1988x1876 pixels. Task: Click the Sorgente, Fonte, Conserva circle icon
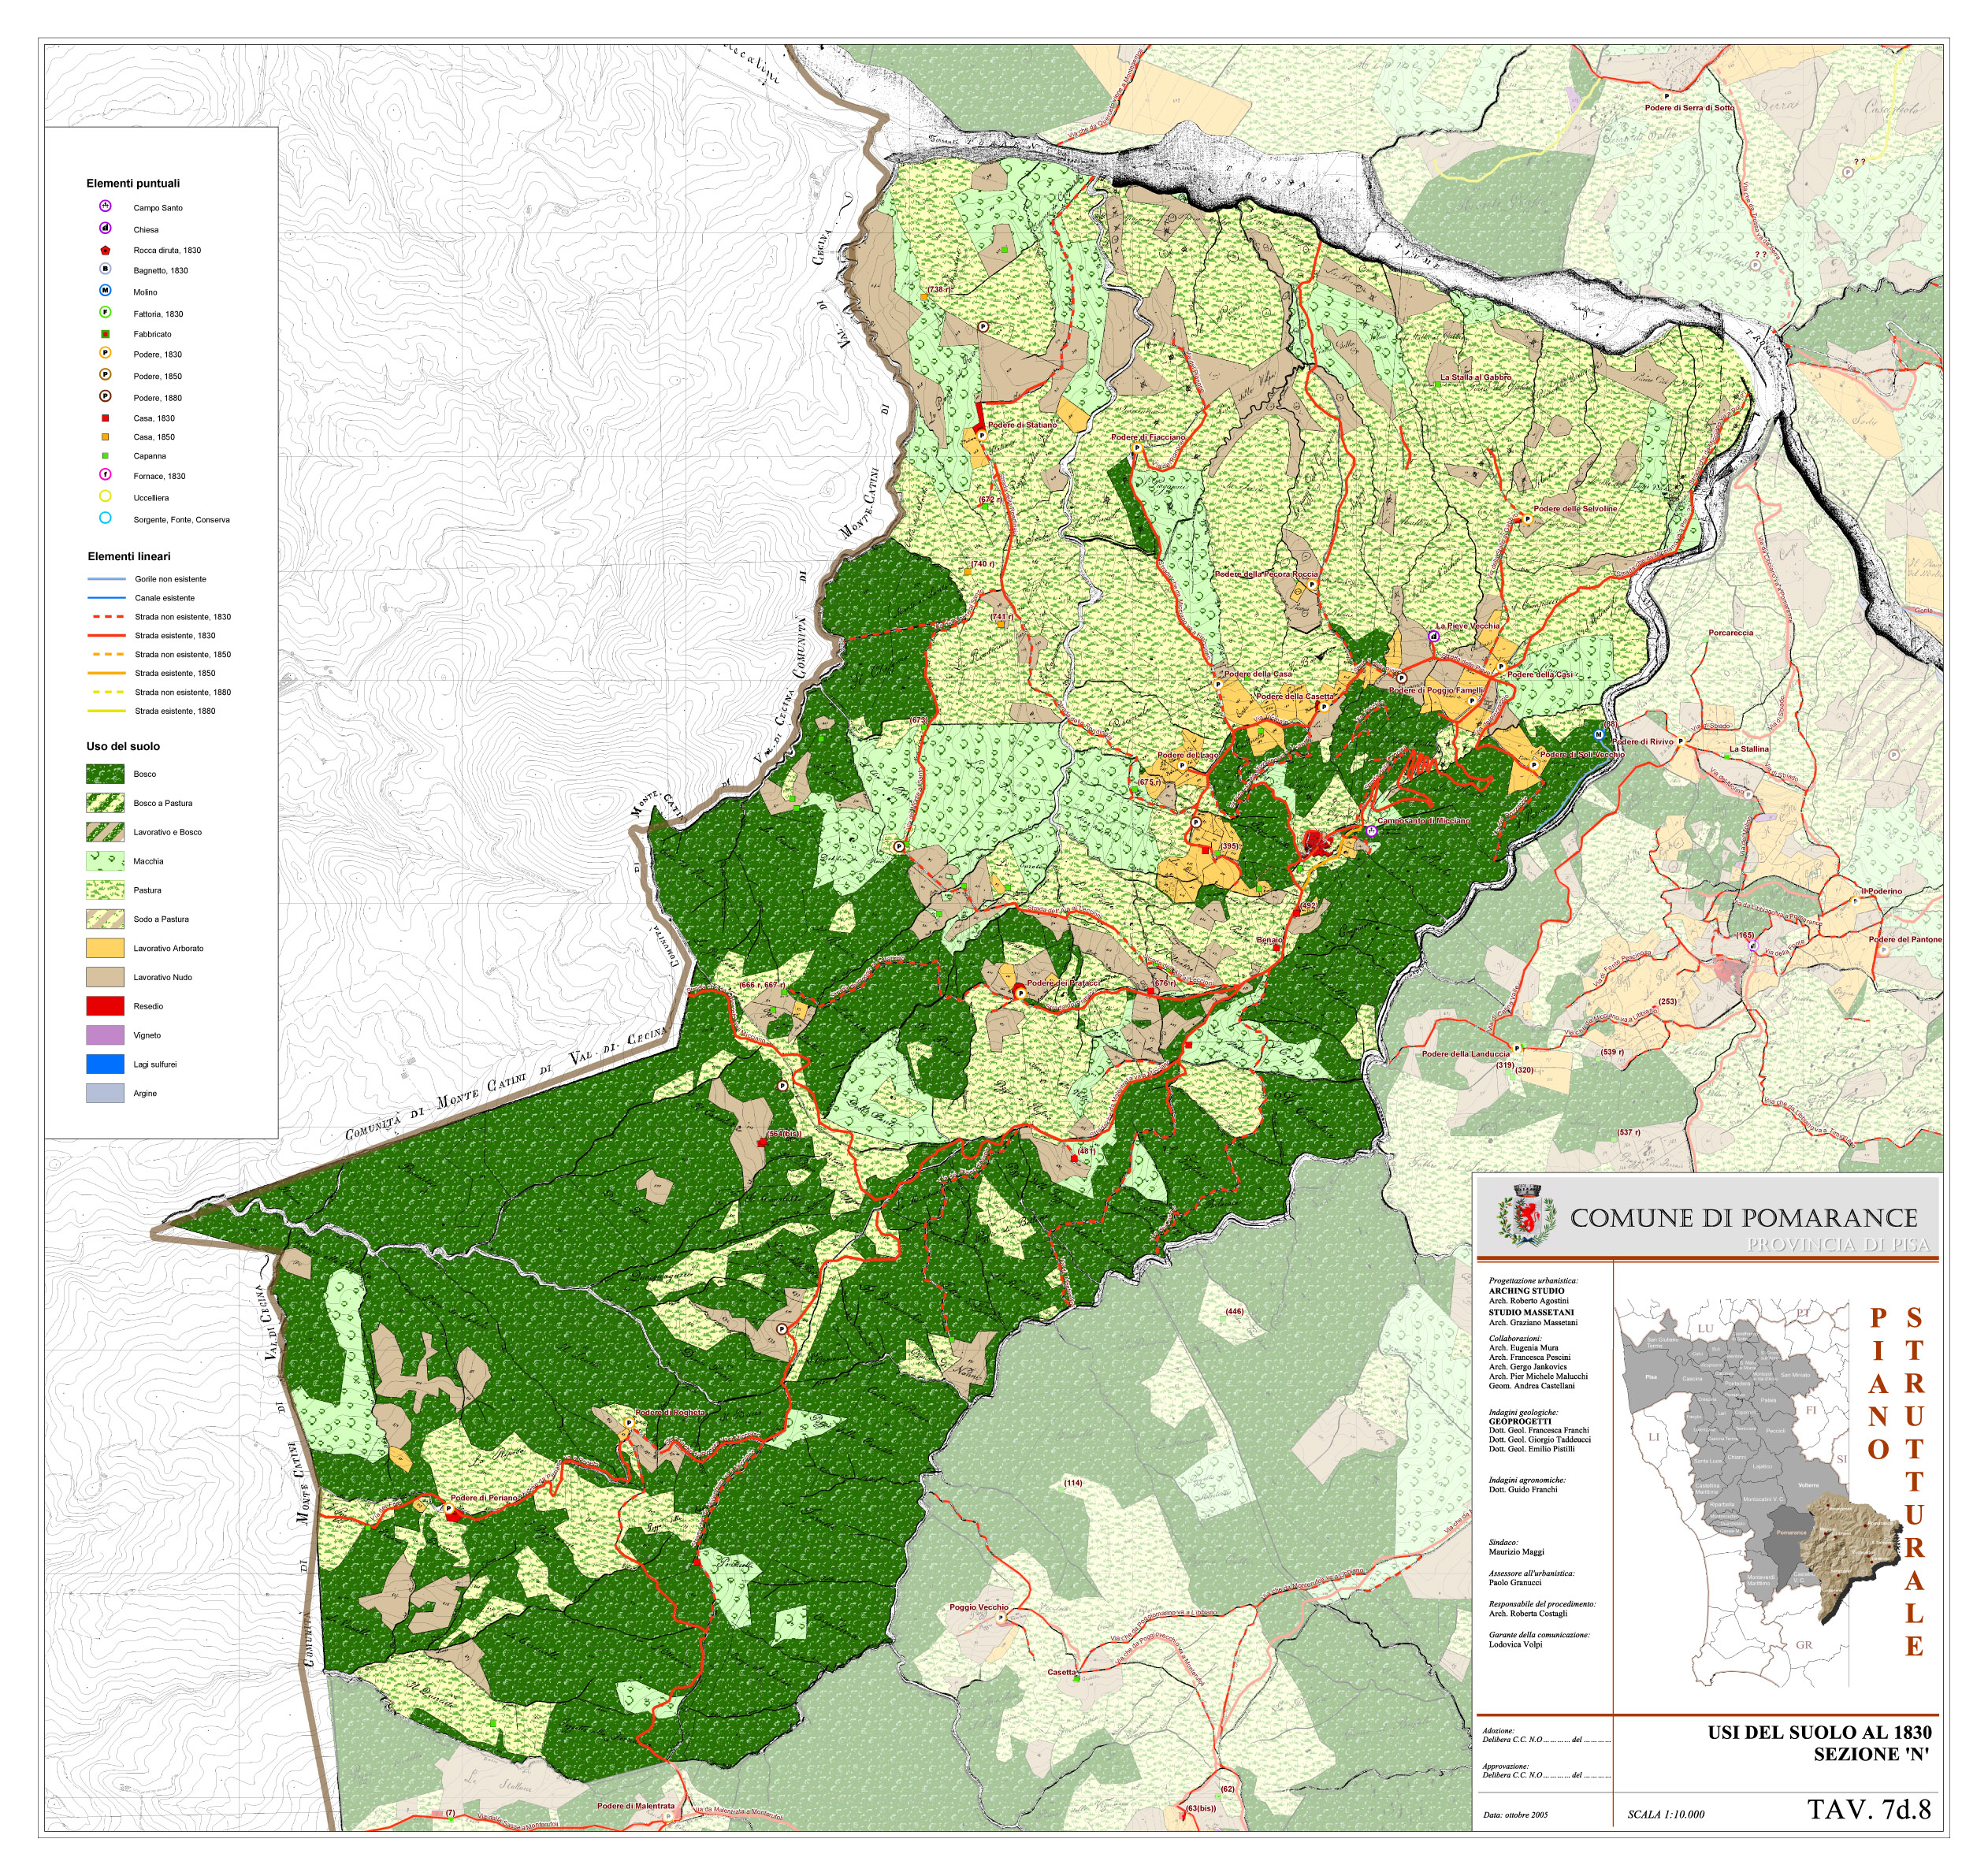point(105,519)
